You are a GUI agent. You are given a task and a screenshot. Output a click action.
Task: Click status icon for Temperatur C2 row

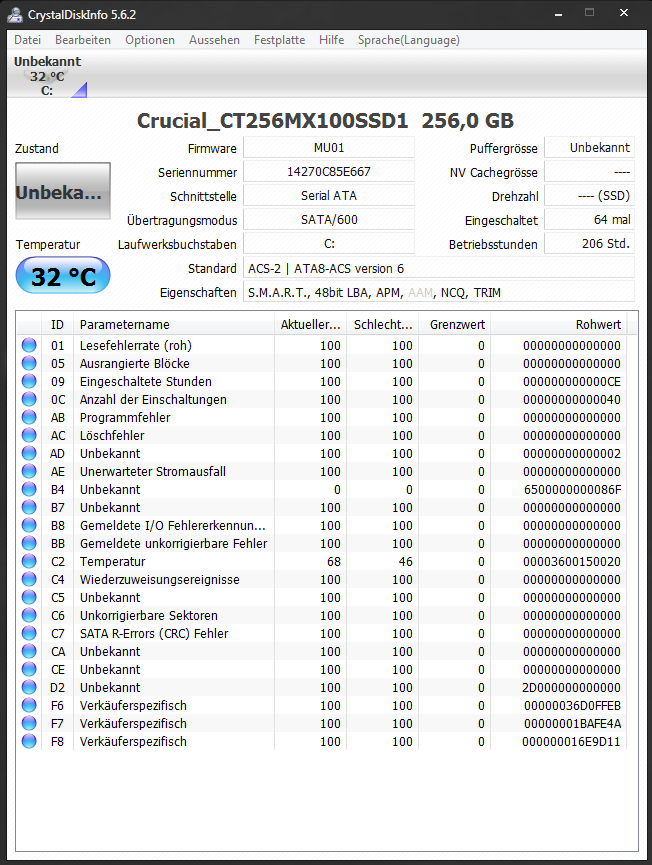[x=29, y=562]
